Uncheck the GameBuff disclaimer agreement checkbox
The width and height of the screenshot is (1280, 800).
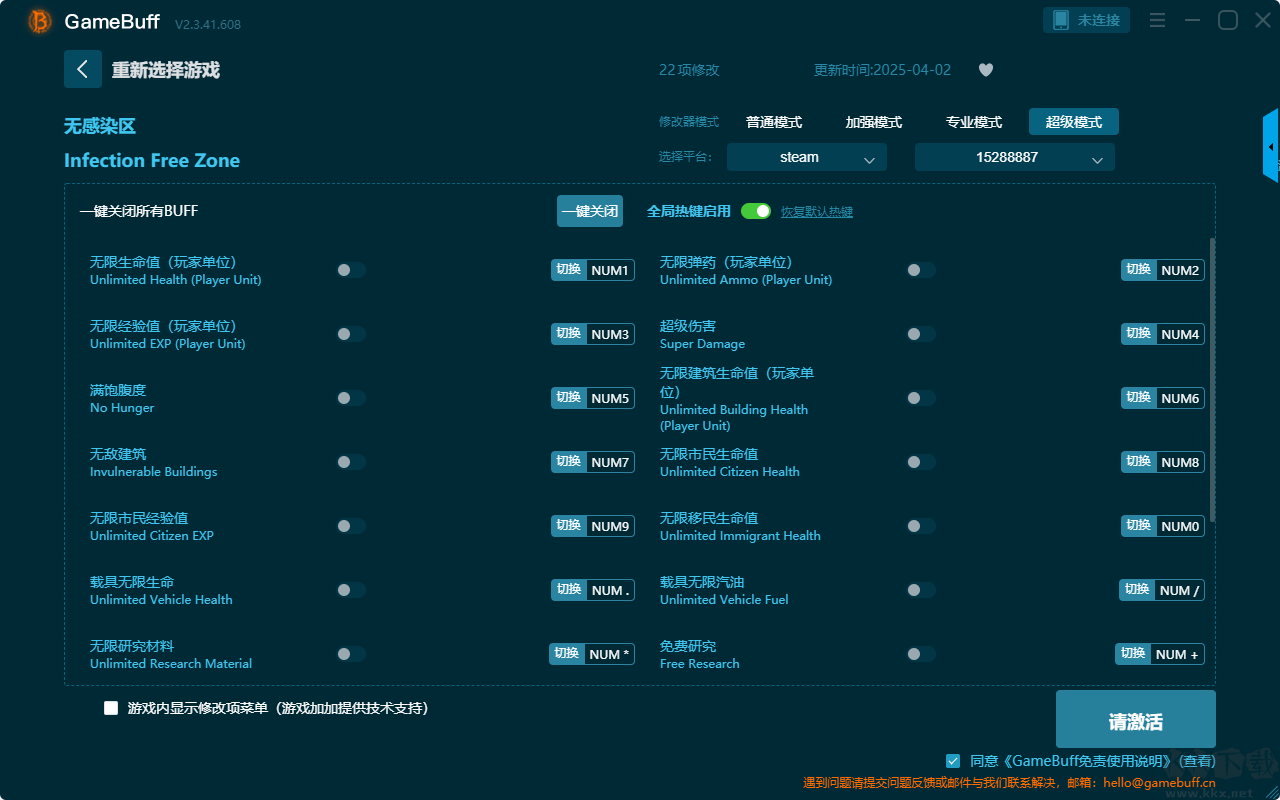(x=953, y=761)
